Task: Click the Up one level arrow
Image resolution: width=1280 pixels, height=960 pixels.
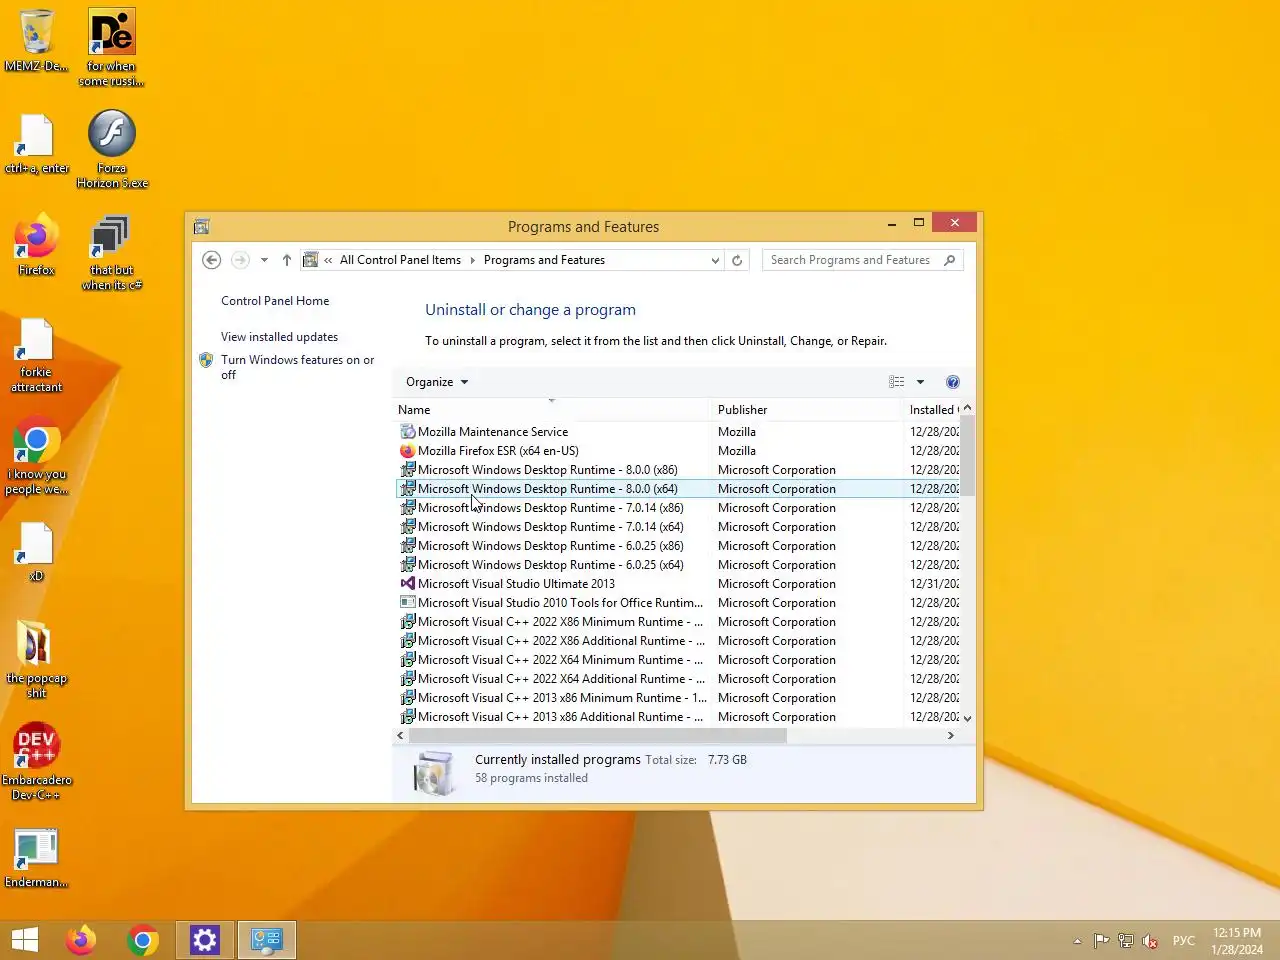Action: [287, 260]
